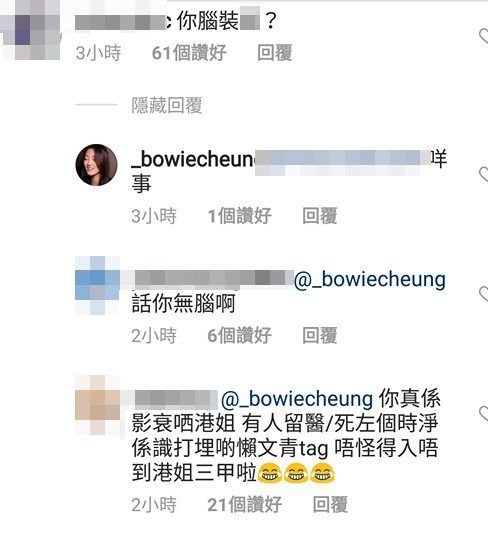Tap the heart next to the 港姐 comment
488x535 pixels.
tap(484, 413)
